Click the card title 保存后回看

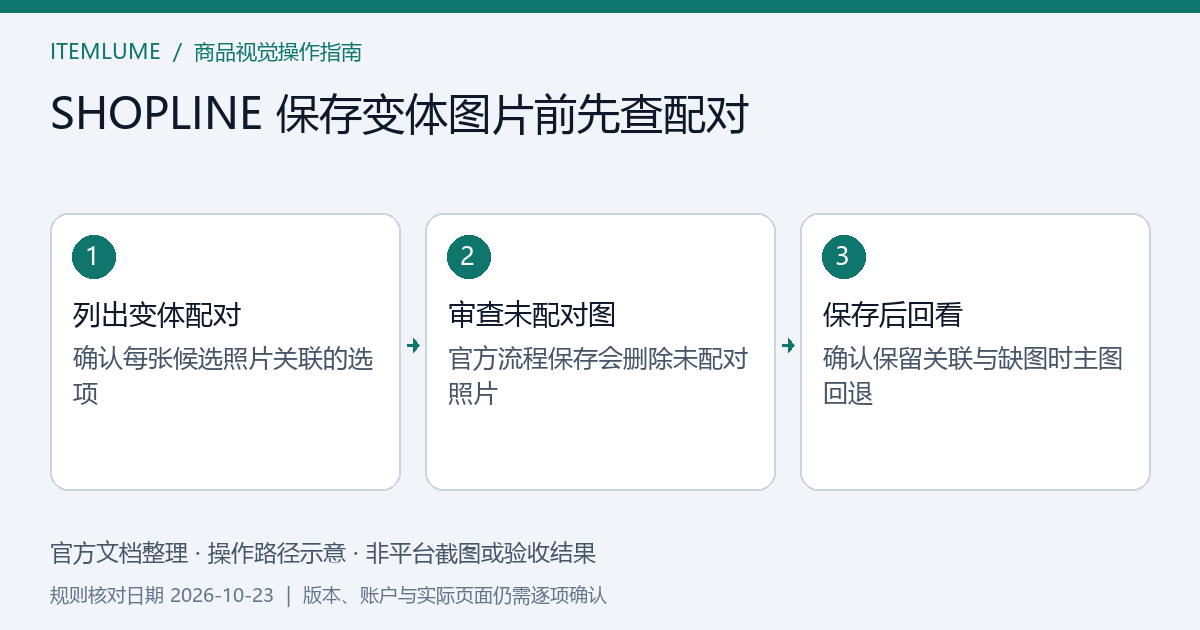click(x=892, y=315)
